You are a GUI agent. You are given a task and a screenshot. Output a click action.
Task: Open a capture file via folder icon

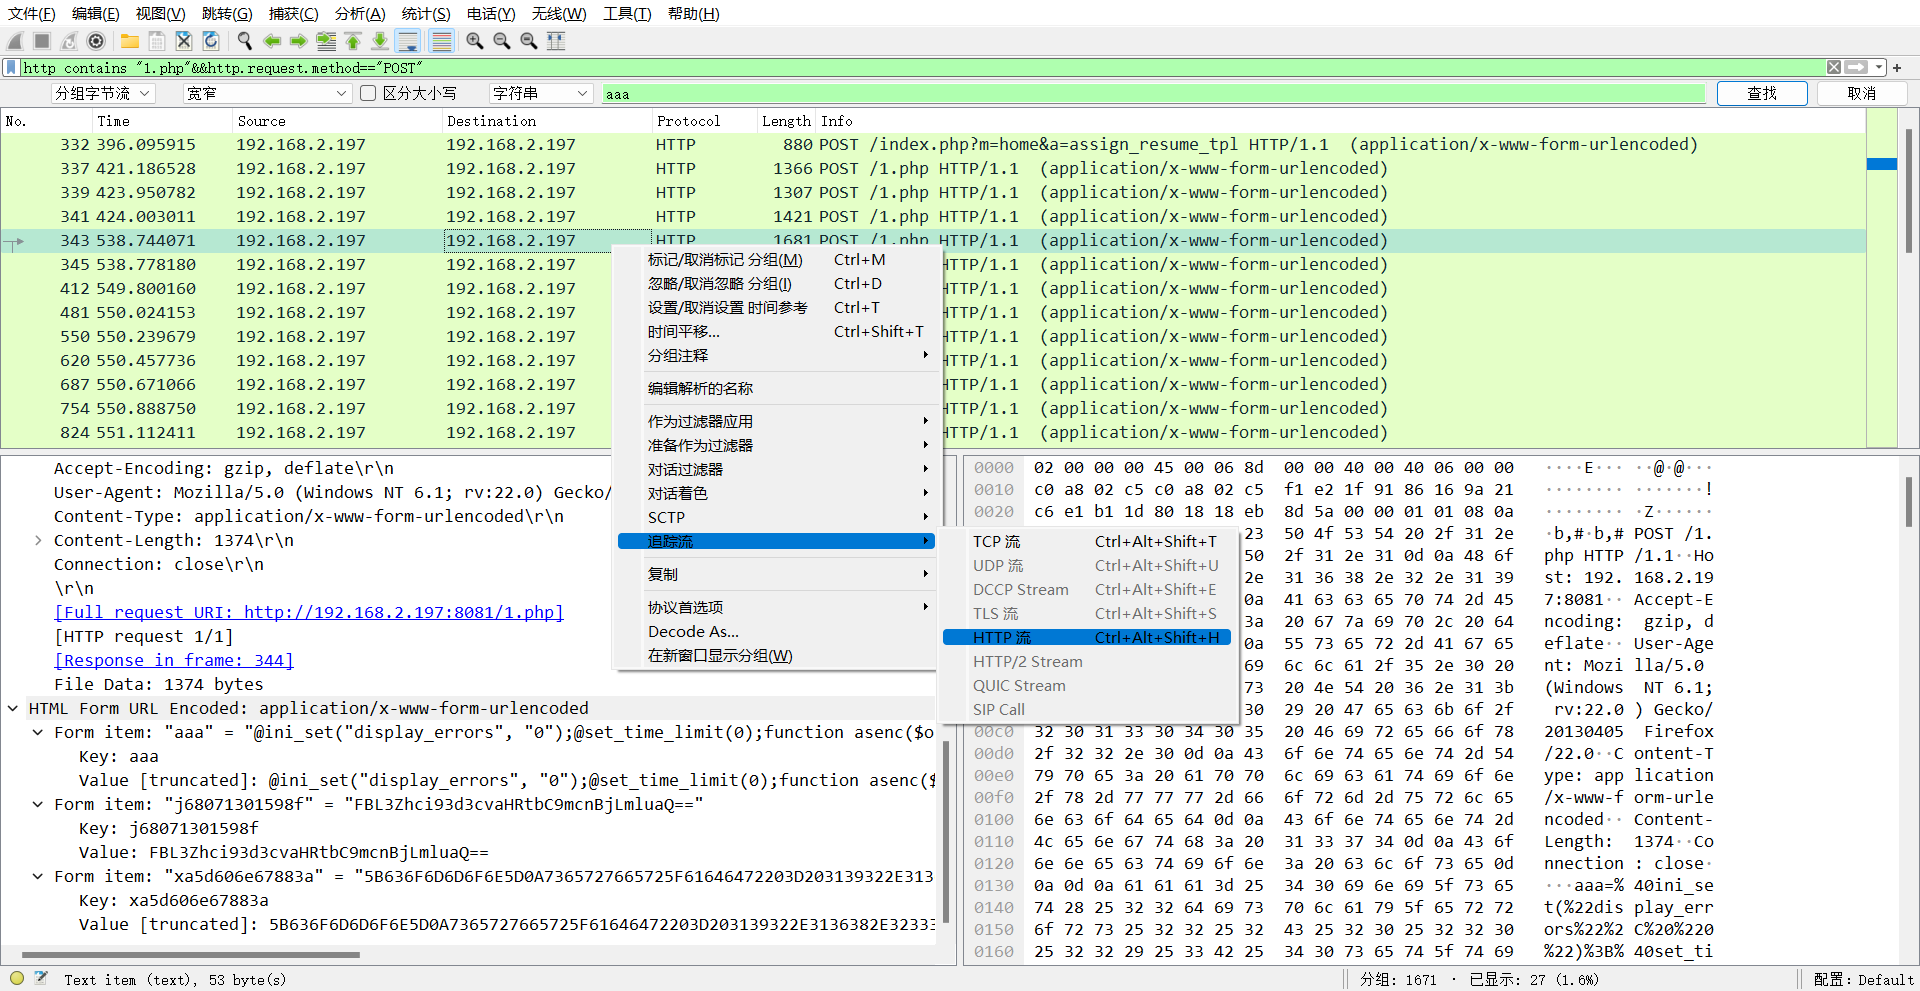[130, 41]
